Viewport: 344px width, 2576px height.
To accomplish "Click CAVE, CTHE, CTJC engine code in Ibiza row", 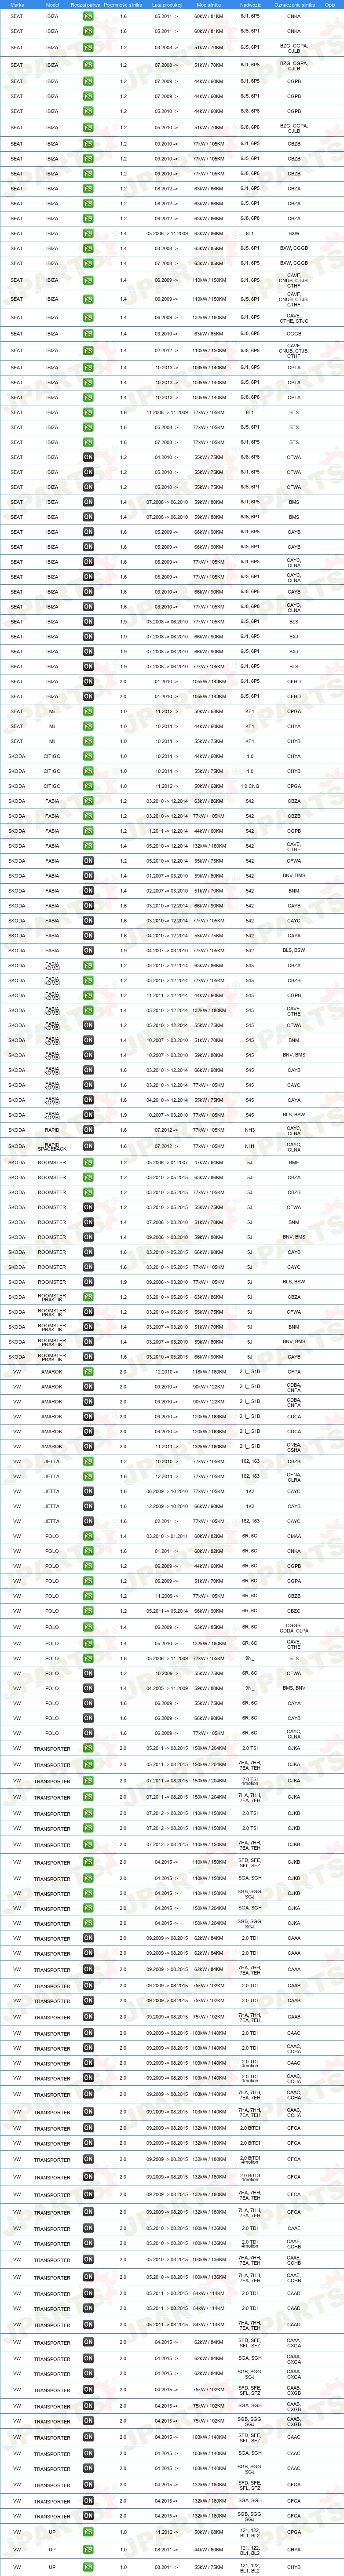I will 294,317.
